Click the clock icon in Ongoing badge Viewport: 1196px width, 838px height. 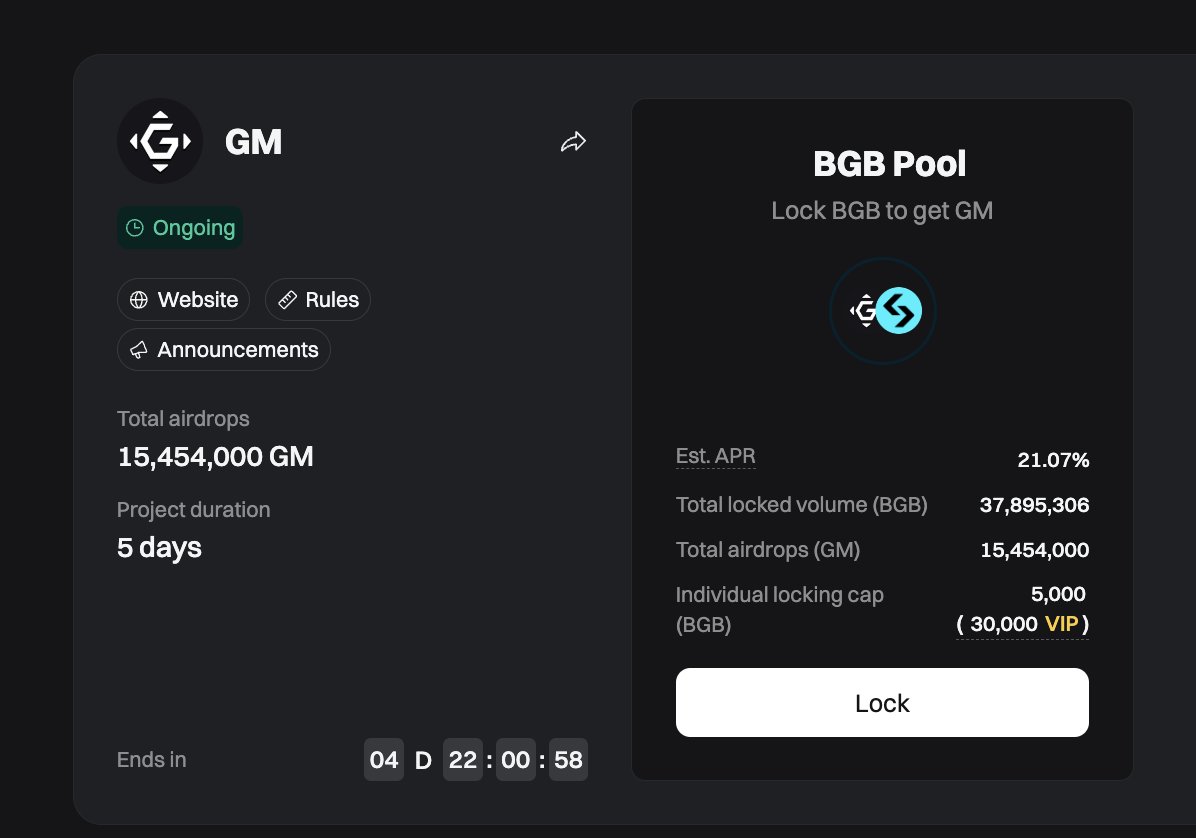(135, 228)
